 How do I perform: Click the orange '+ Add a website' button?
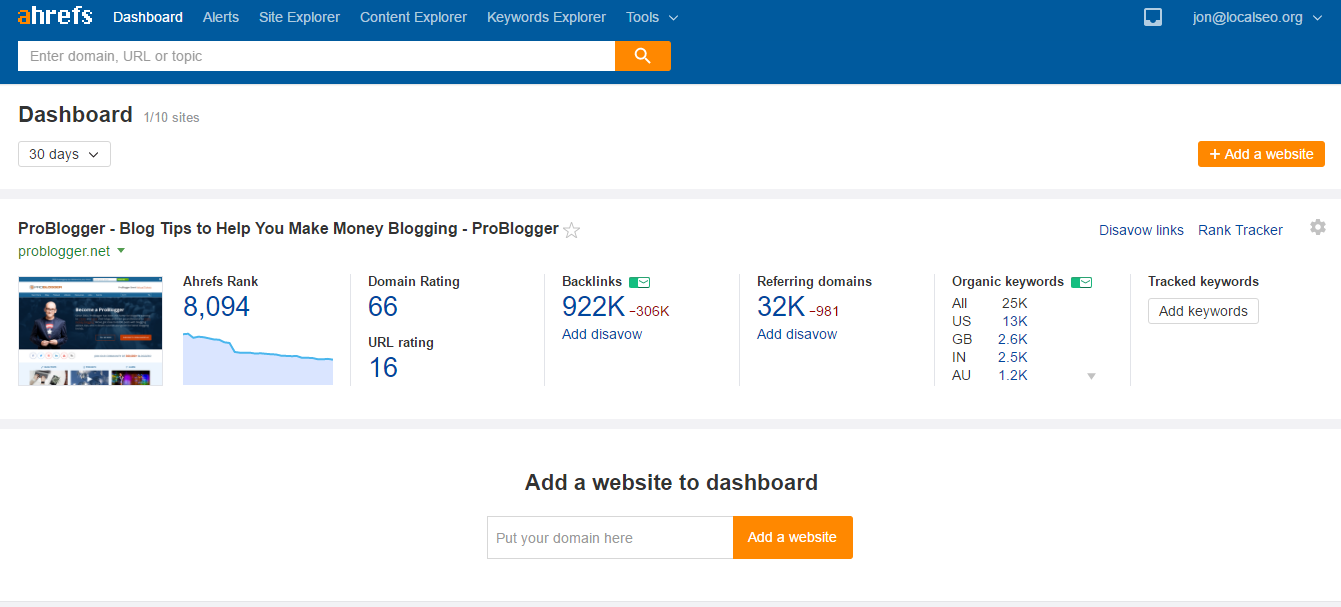pos(1261,154)
